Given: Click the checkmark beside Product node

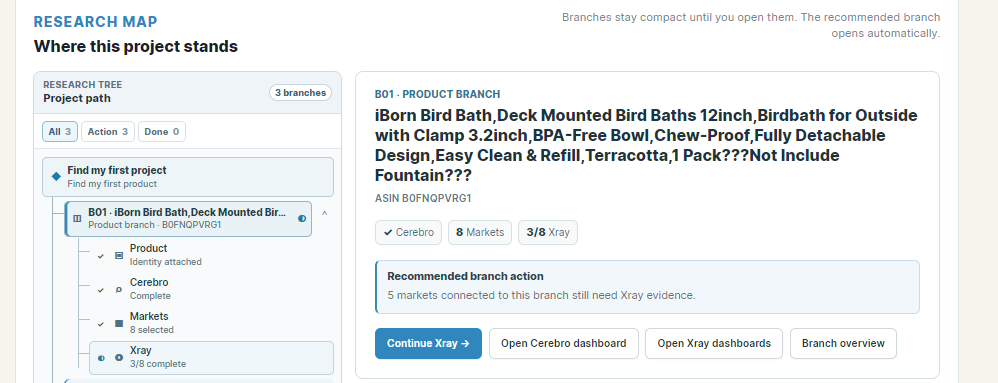Looking at the screenshot, I should (x=101, y=256).
